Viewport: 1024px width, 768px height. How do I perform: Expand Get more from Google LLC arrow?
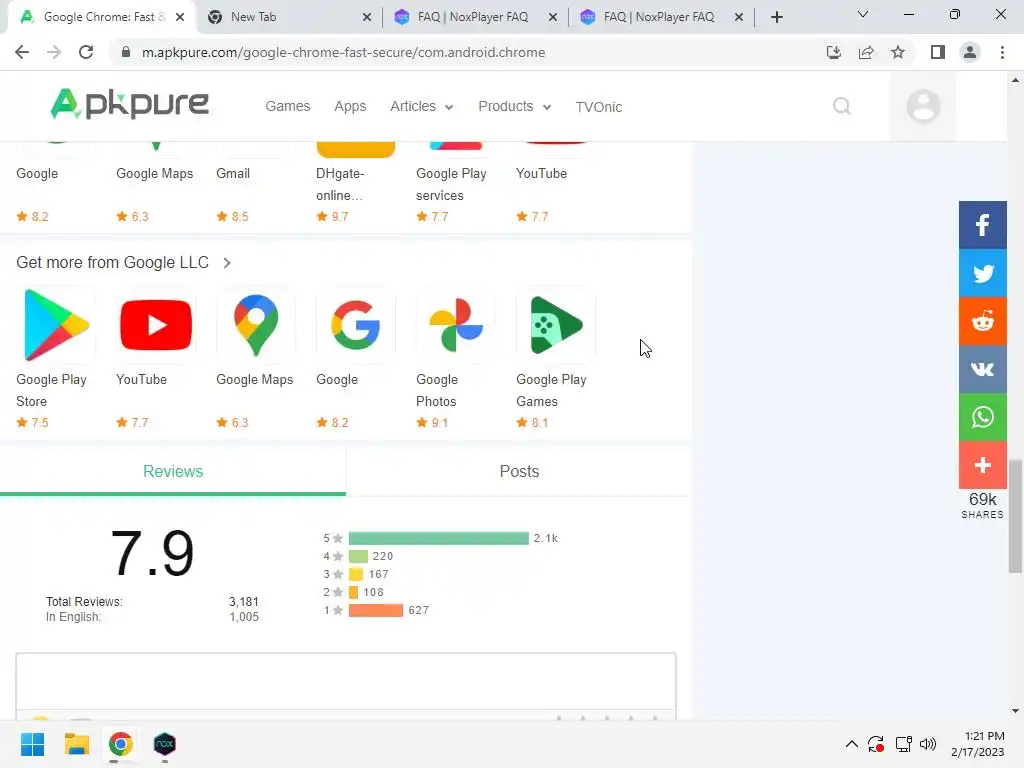[227, 263]
